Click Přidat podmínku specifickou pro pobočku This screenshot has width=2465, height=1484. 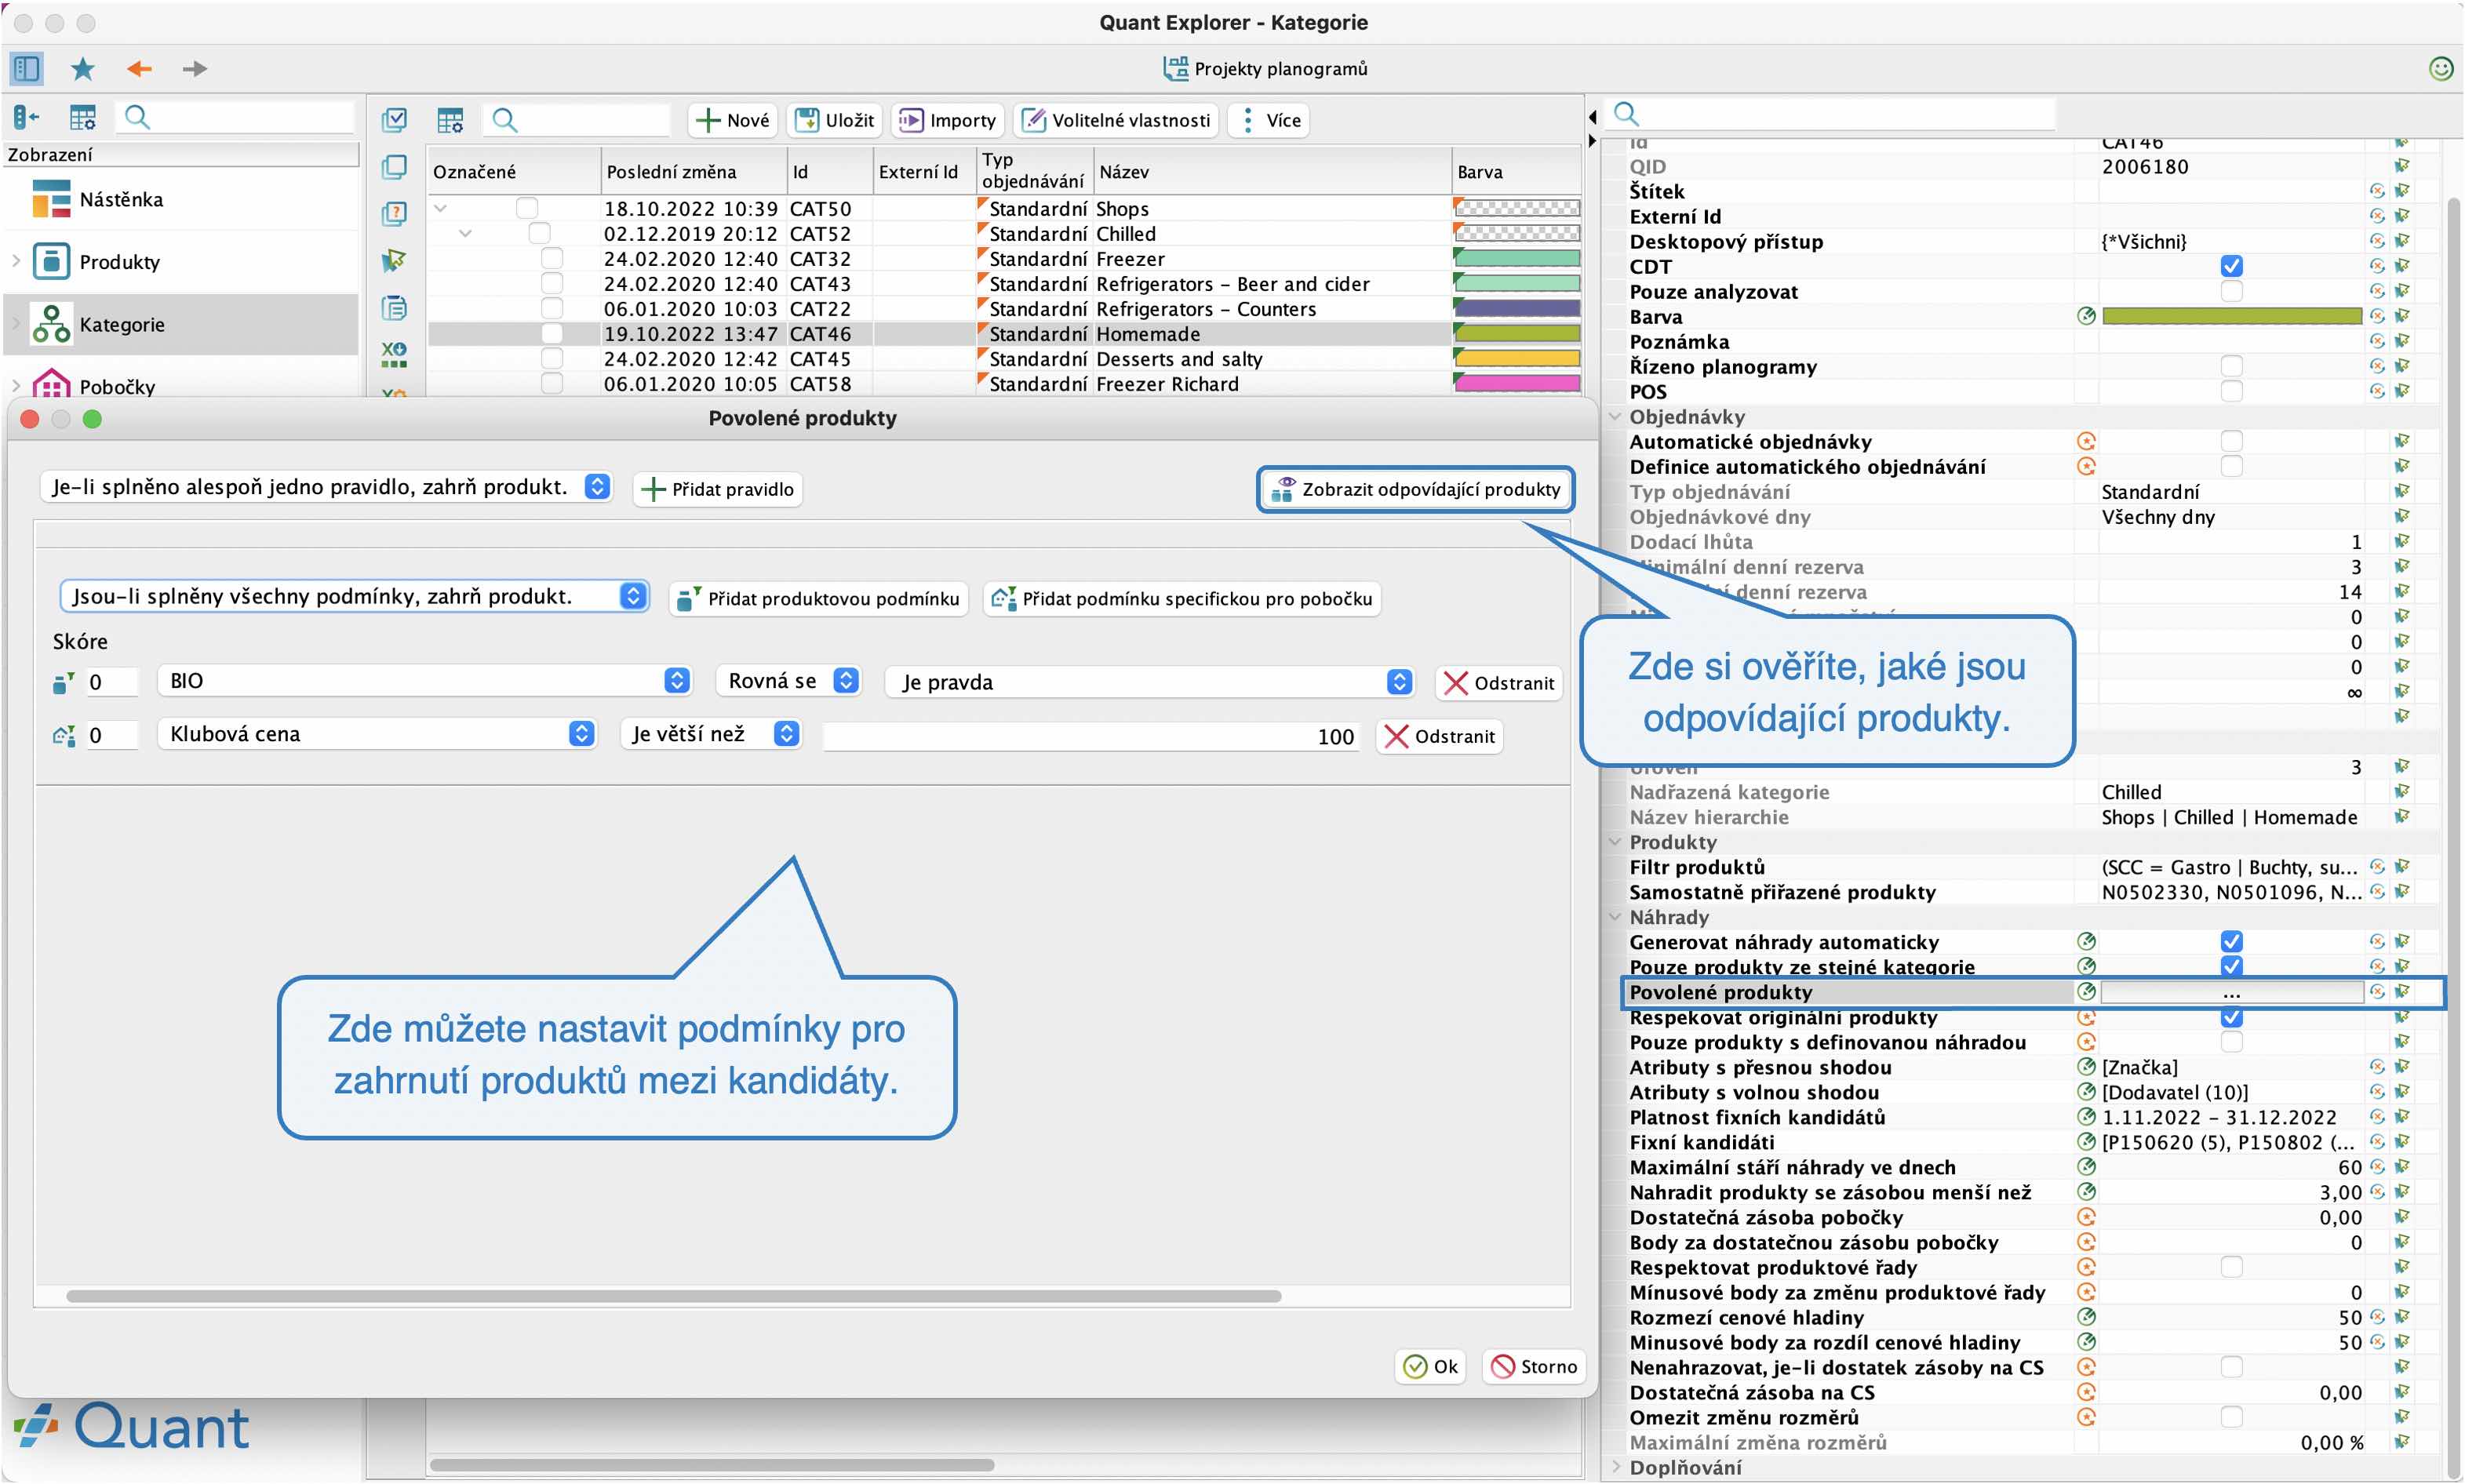1182,598
